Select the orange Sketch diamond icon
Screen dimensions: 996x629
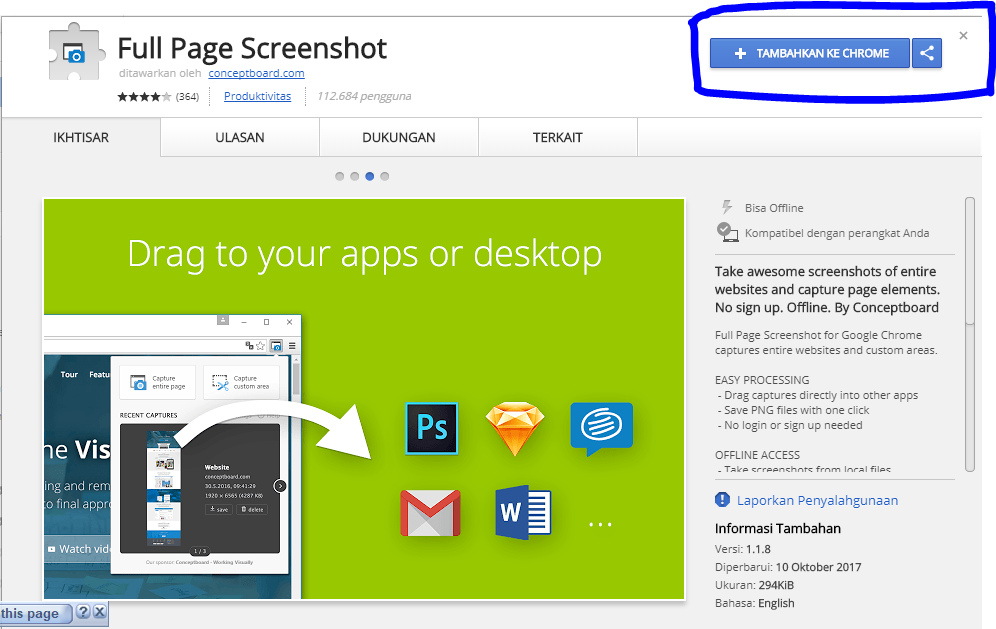[x=515, y=426]
